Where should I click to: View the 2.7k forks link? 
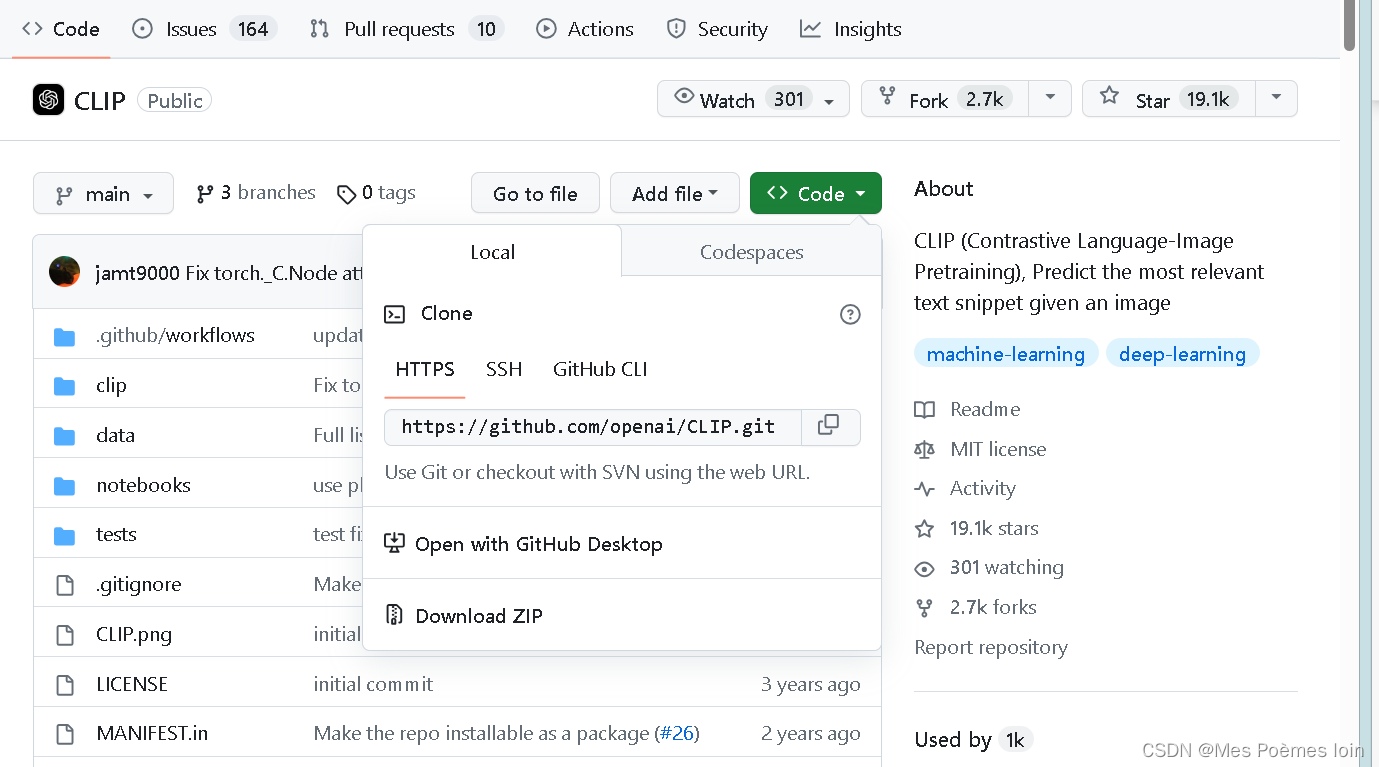[976, 607]
